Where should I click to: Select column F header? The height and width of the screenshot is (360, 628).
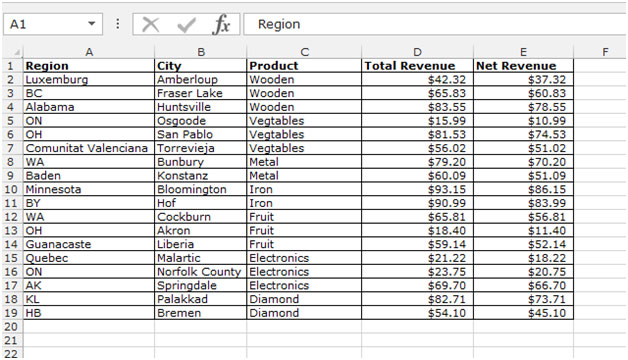coord(605,52)
